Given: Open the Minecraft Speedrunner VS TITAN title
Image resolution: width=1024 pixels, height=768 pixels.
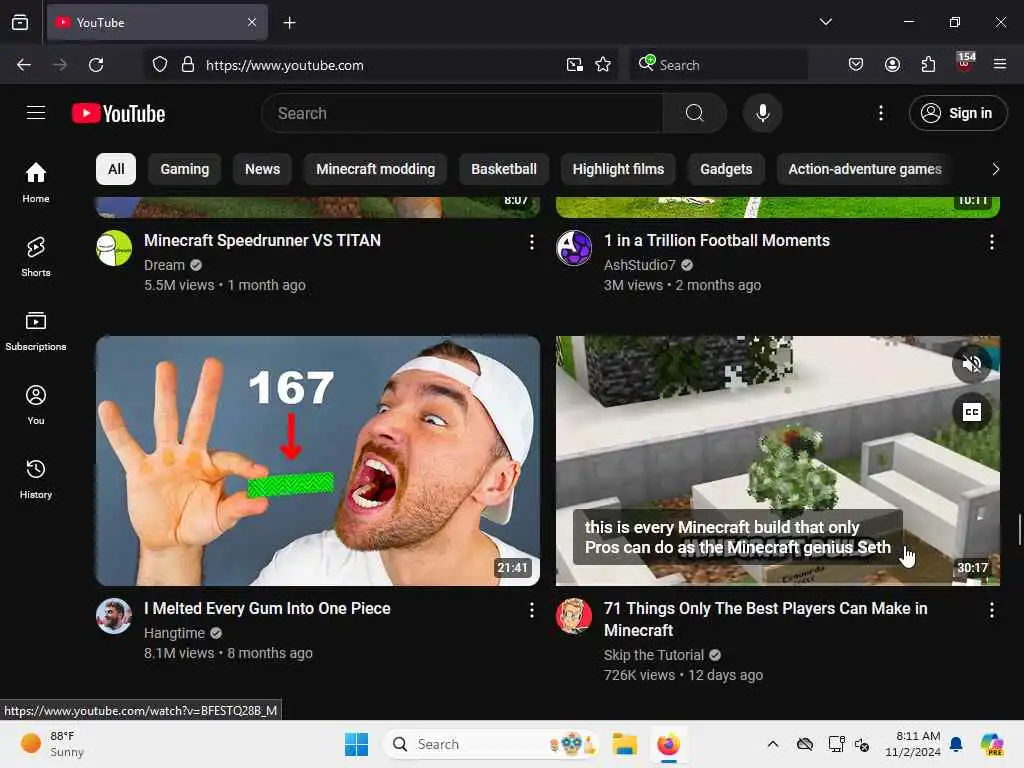Looking at the screenshot, I should coord(263,240).
